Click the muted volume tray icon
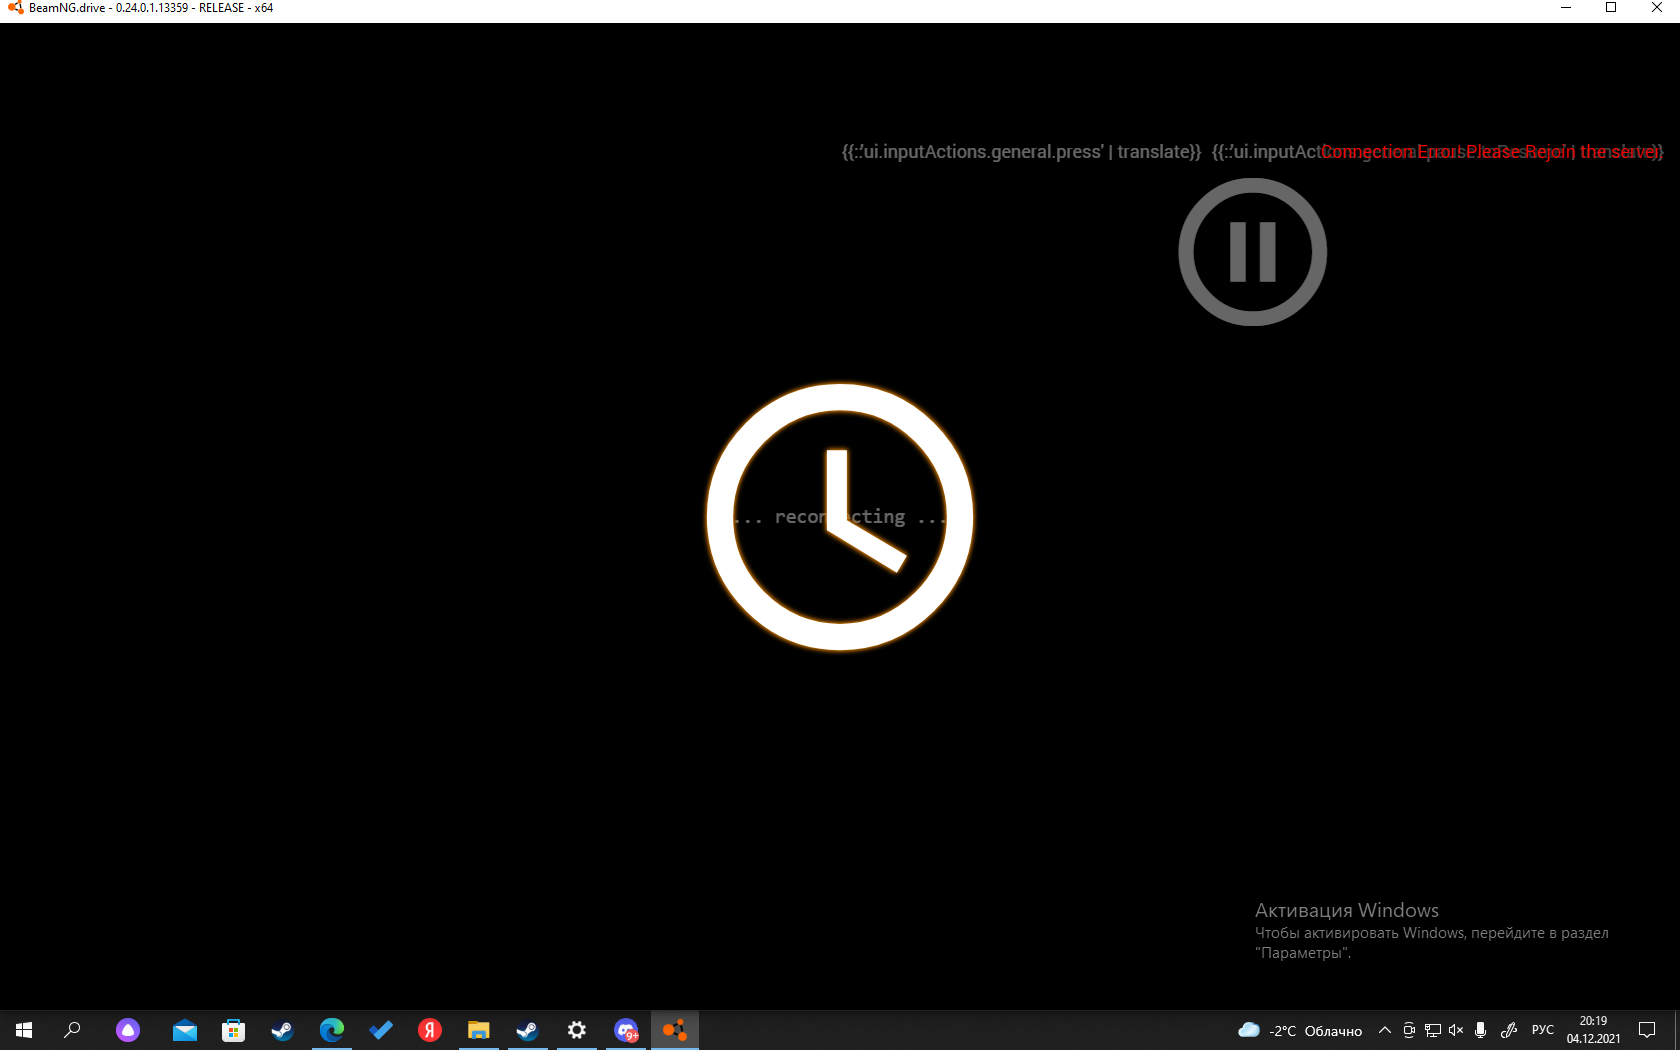Image resolution: width=1680 pixels, height=1050 pixels. pos(1456,1030)
